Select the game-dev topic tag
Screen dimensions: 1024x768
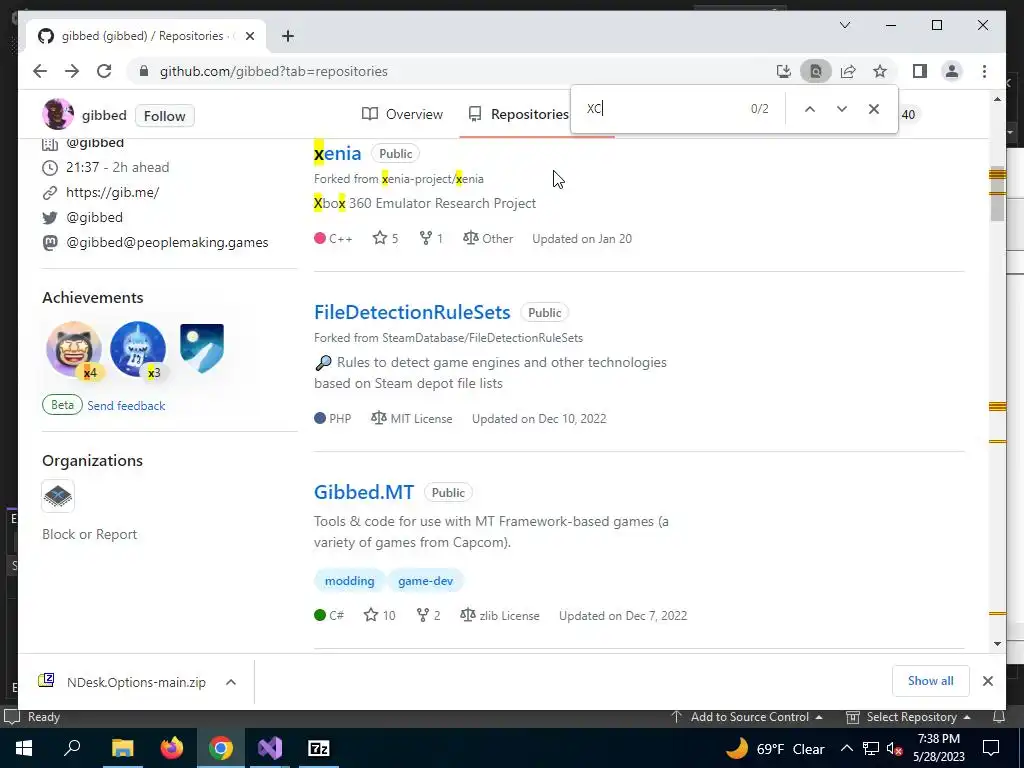click(425, 581)
